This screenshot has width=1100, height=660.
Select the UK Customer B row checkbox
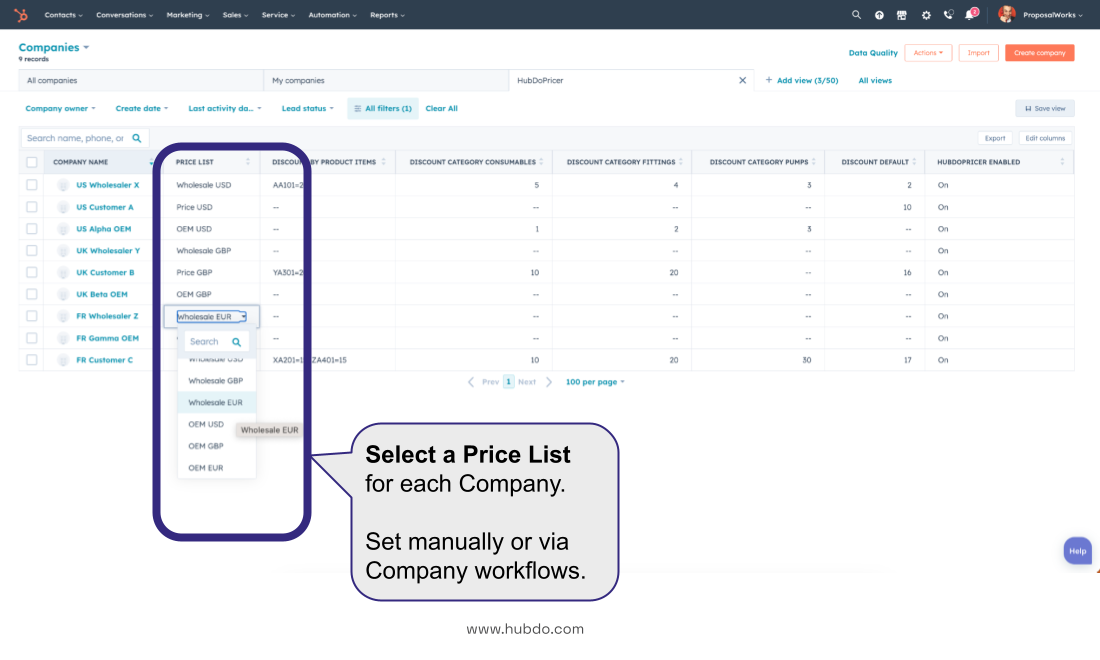(x=32, y=272)
